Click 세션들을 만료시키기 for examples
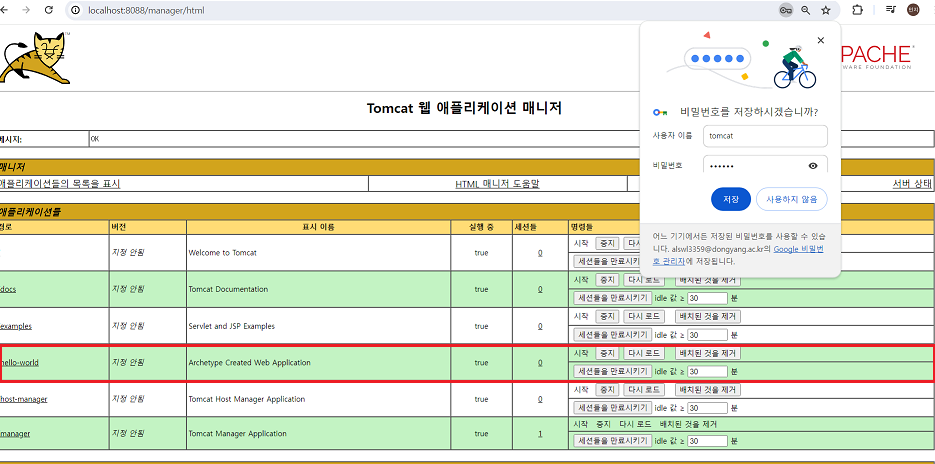This screenshot has width=935, height=464. [x=612, y=335]
